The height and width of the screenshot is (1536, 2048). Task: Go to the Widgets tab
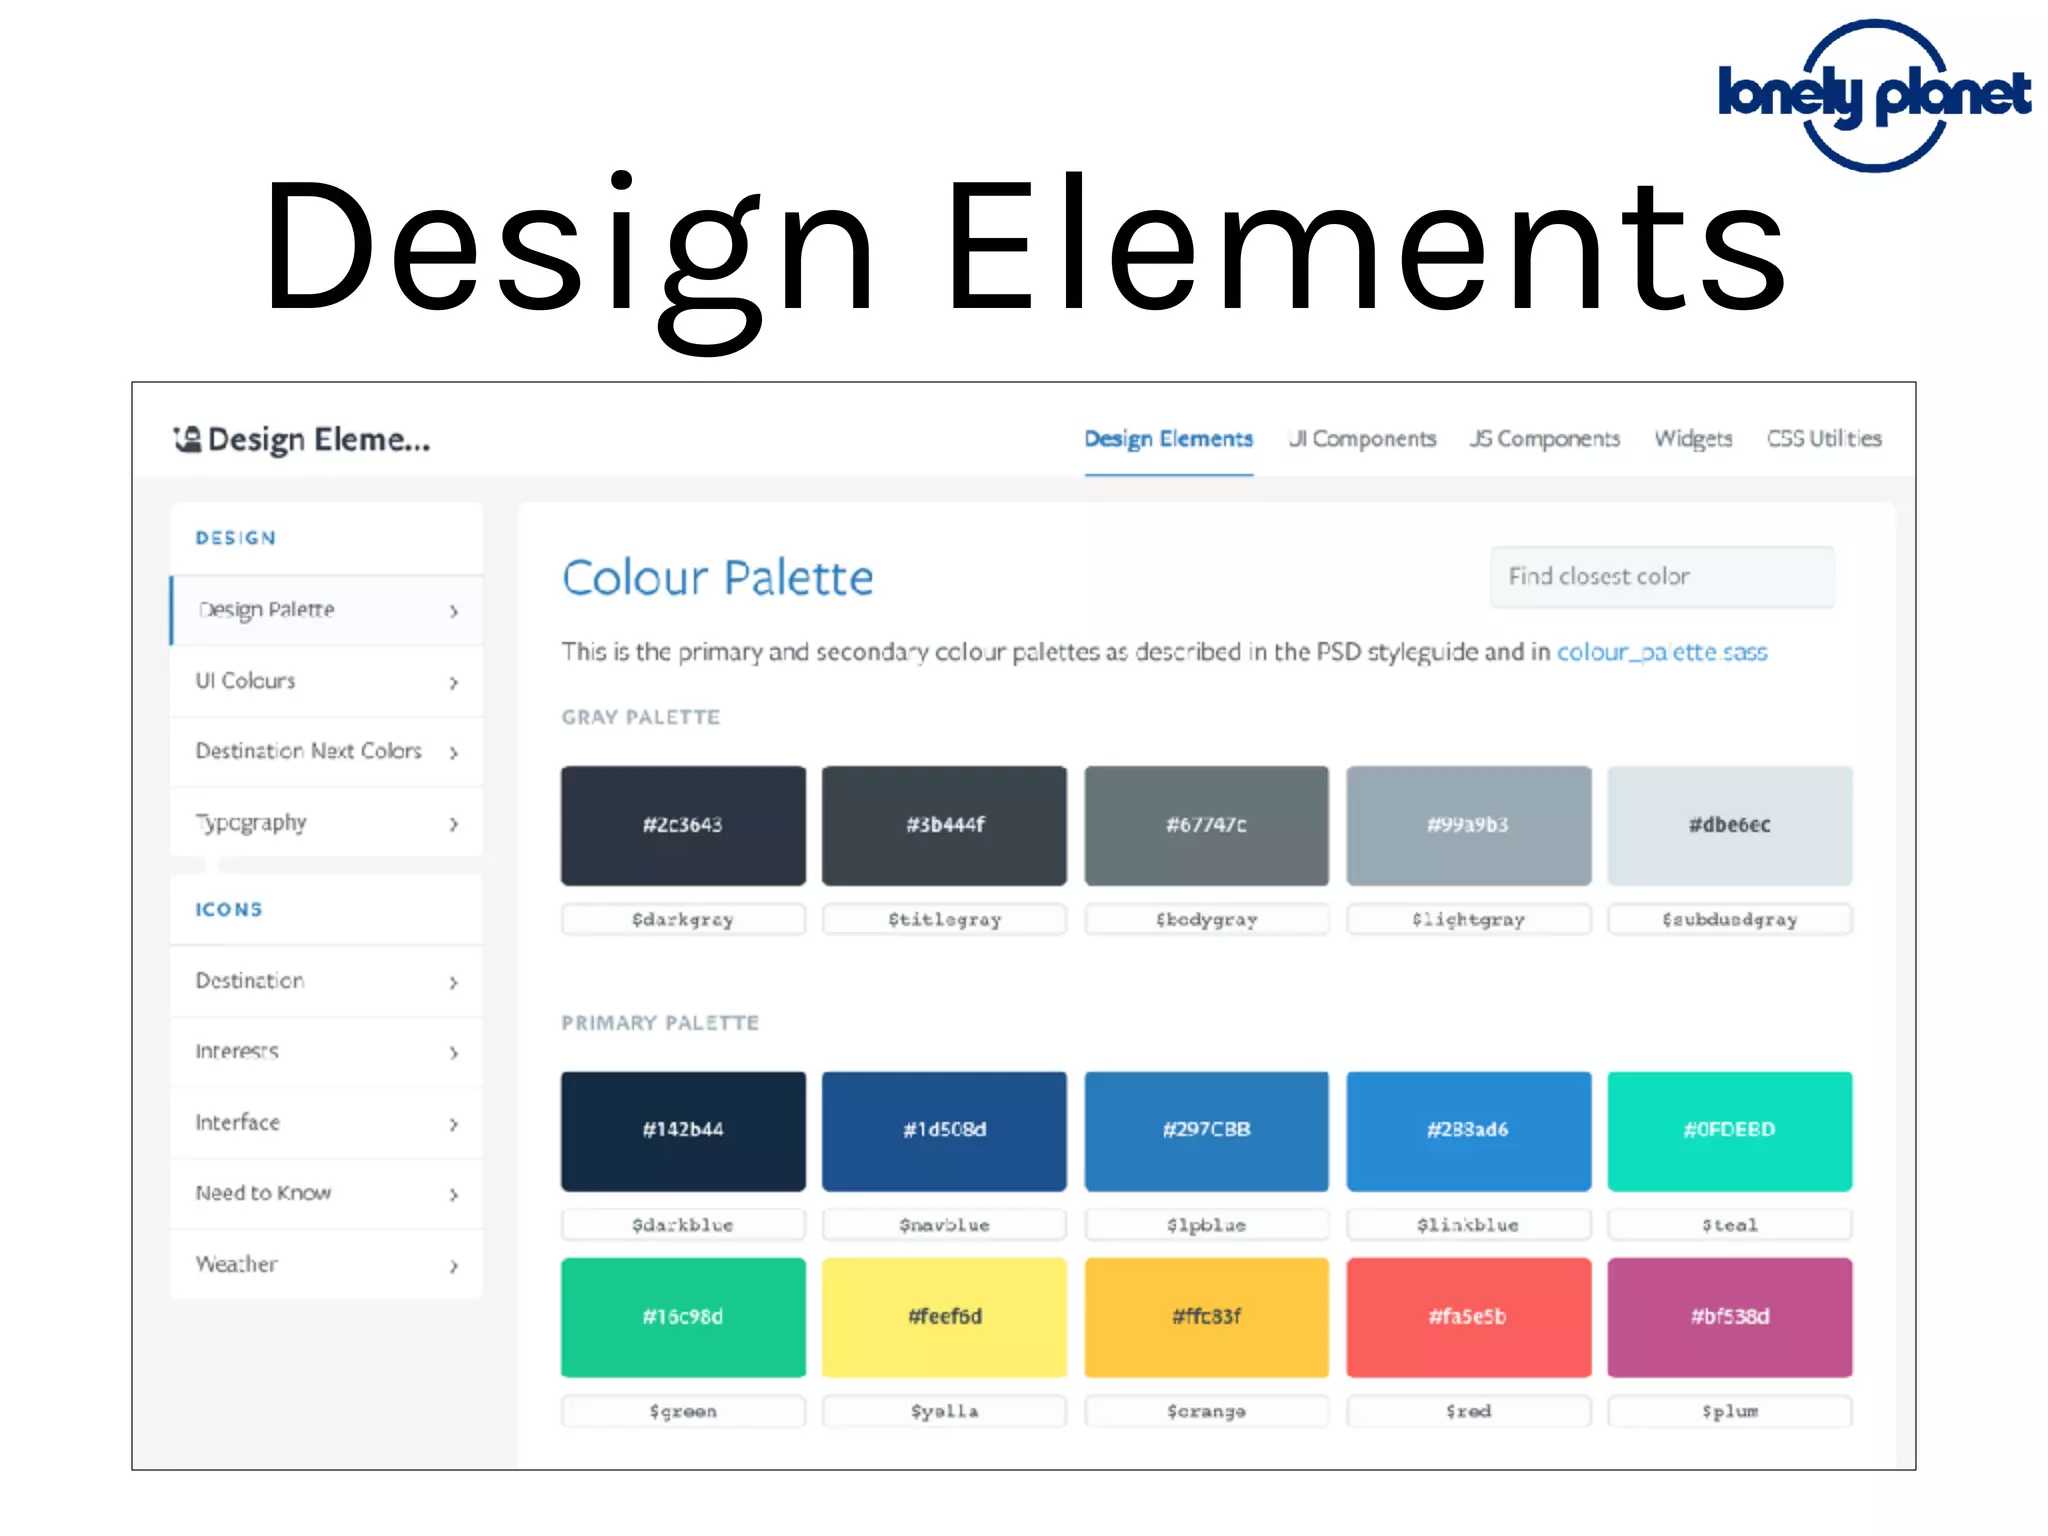click(x=1693, y=439)
